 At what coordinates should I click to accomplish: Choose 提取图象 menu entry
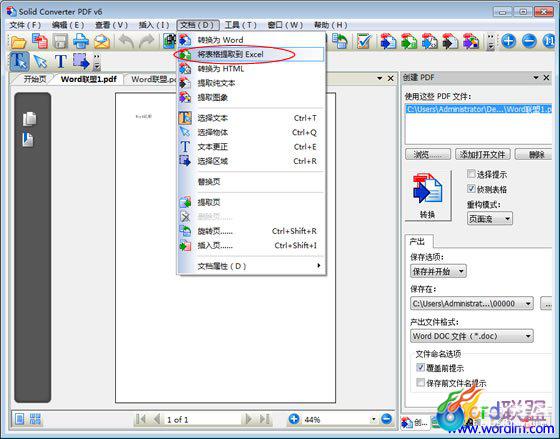pos(251,98)
